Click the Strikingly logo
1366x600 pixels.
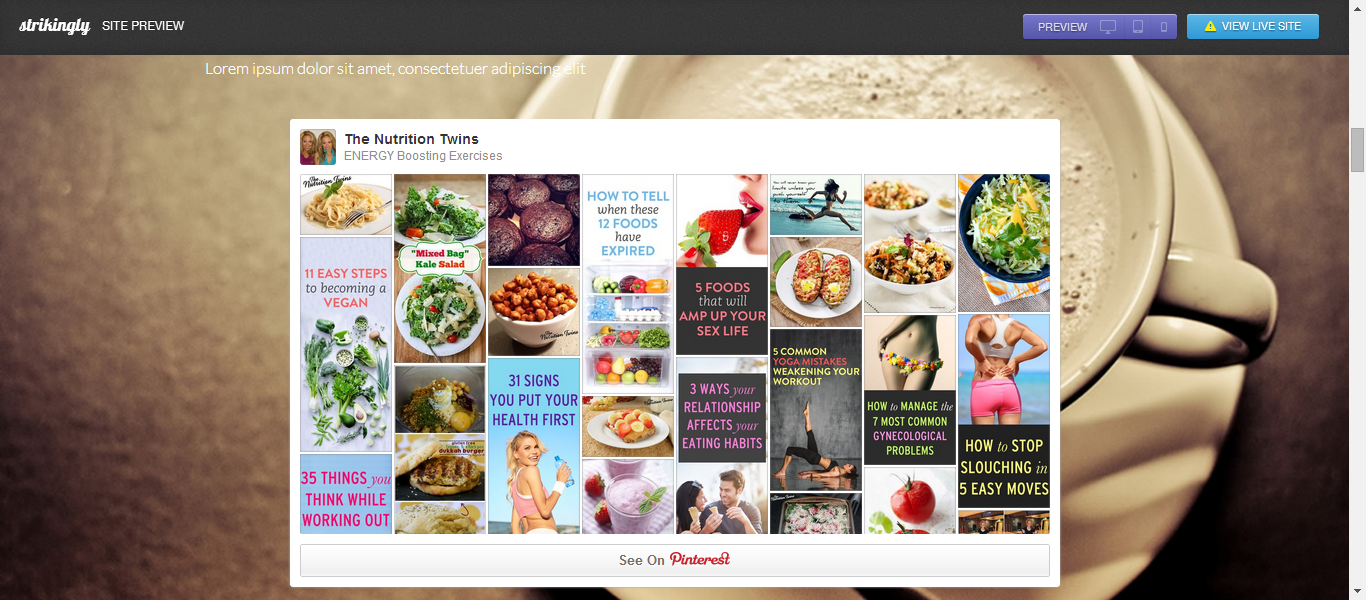click(55, 26)
